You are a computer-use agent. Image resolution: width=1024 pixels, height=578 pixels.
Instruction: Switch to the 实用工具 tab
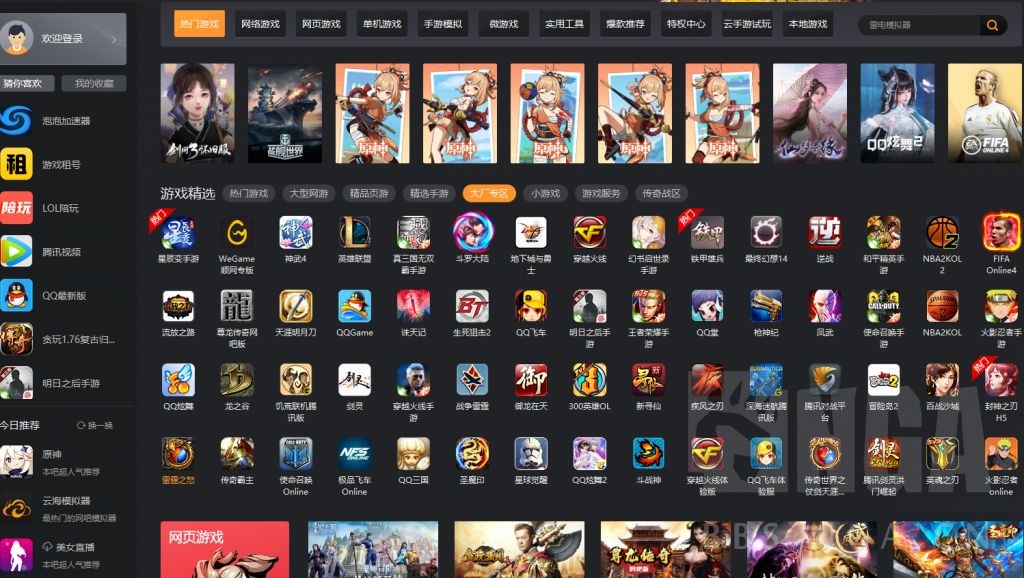565,24
